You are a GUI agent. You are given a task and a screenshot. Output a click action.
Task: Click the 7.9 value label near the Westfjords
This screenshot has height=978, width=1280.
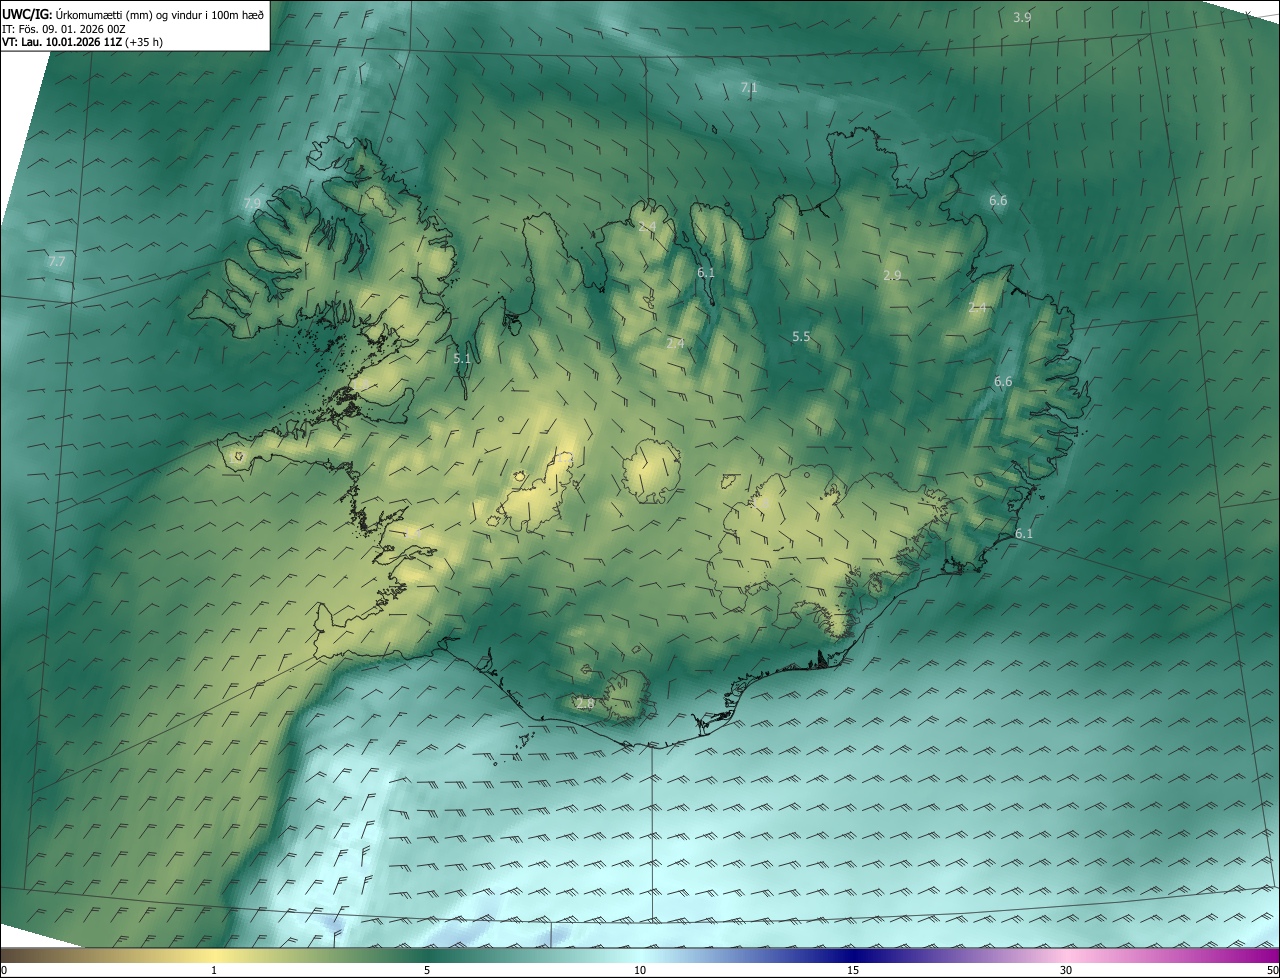(x=252, y=203)
